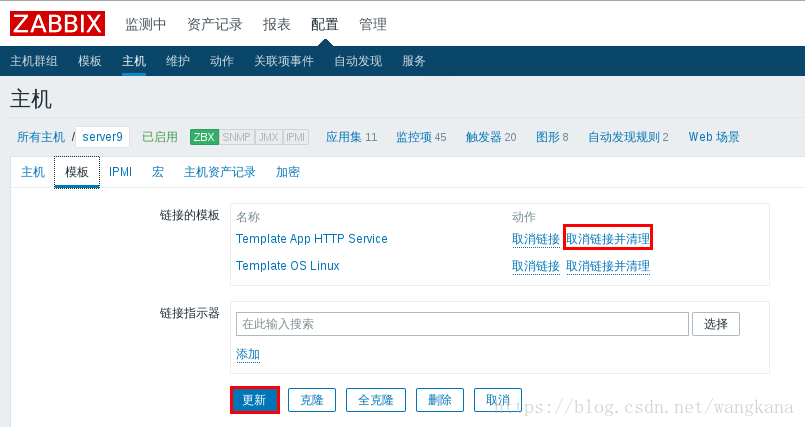
Task: Switch to the IPMI form tab
Action: coord(121,172)
